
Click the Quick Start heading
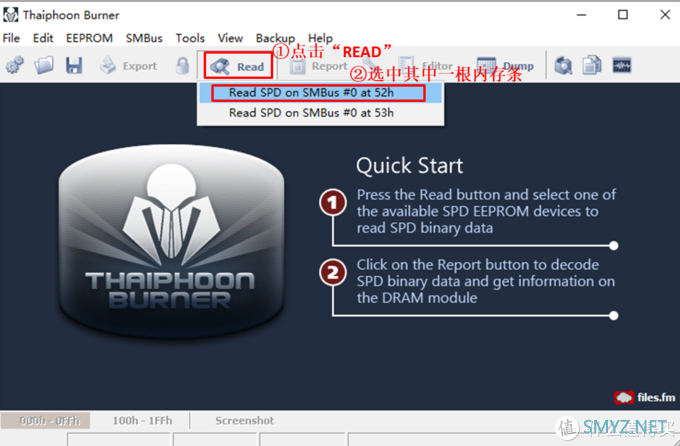[409, 166]
